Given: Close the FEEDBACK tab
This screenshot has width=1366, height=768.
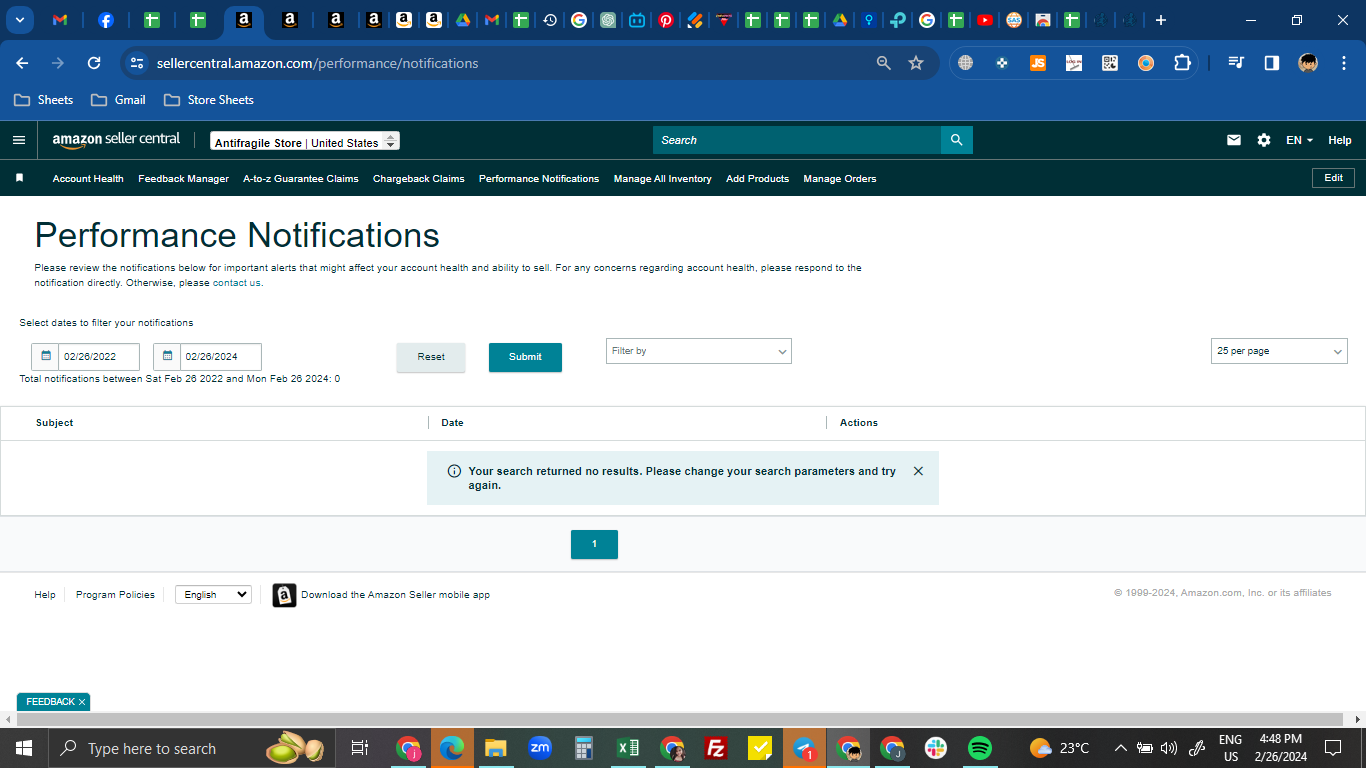Looking at the screenshot, I should 82,702.
